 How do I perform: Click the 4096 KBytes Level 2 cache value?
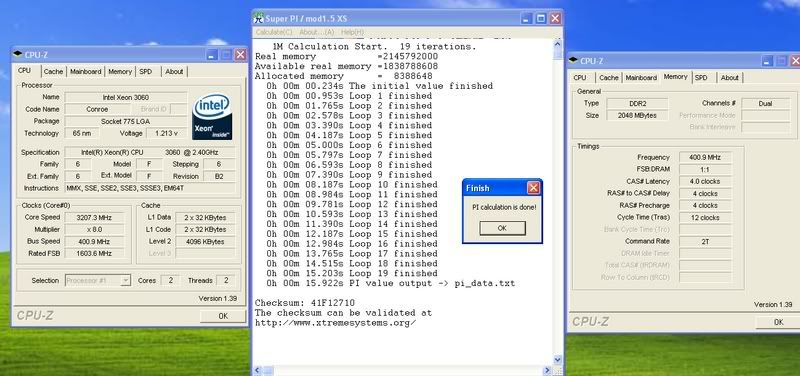click(205, 241)
